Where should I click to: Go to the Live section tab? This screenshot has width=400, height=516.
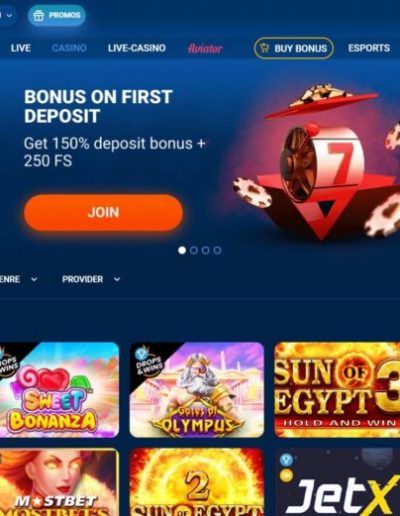tap(21, 48)
